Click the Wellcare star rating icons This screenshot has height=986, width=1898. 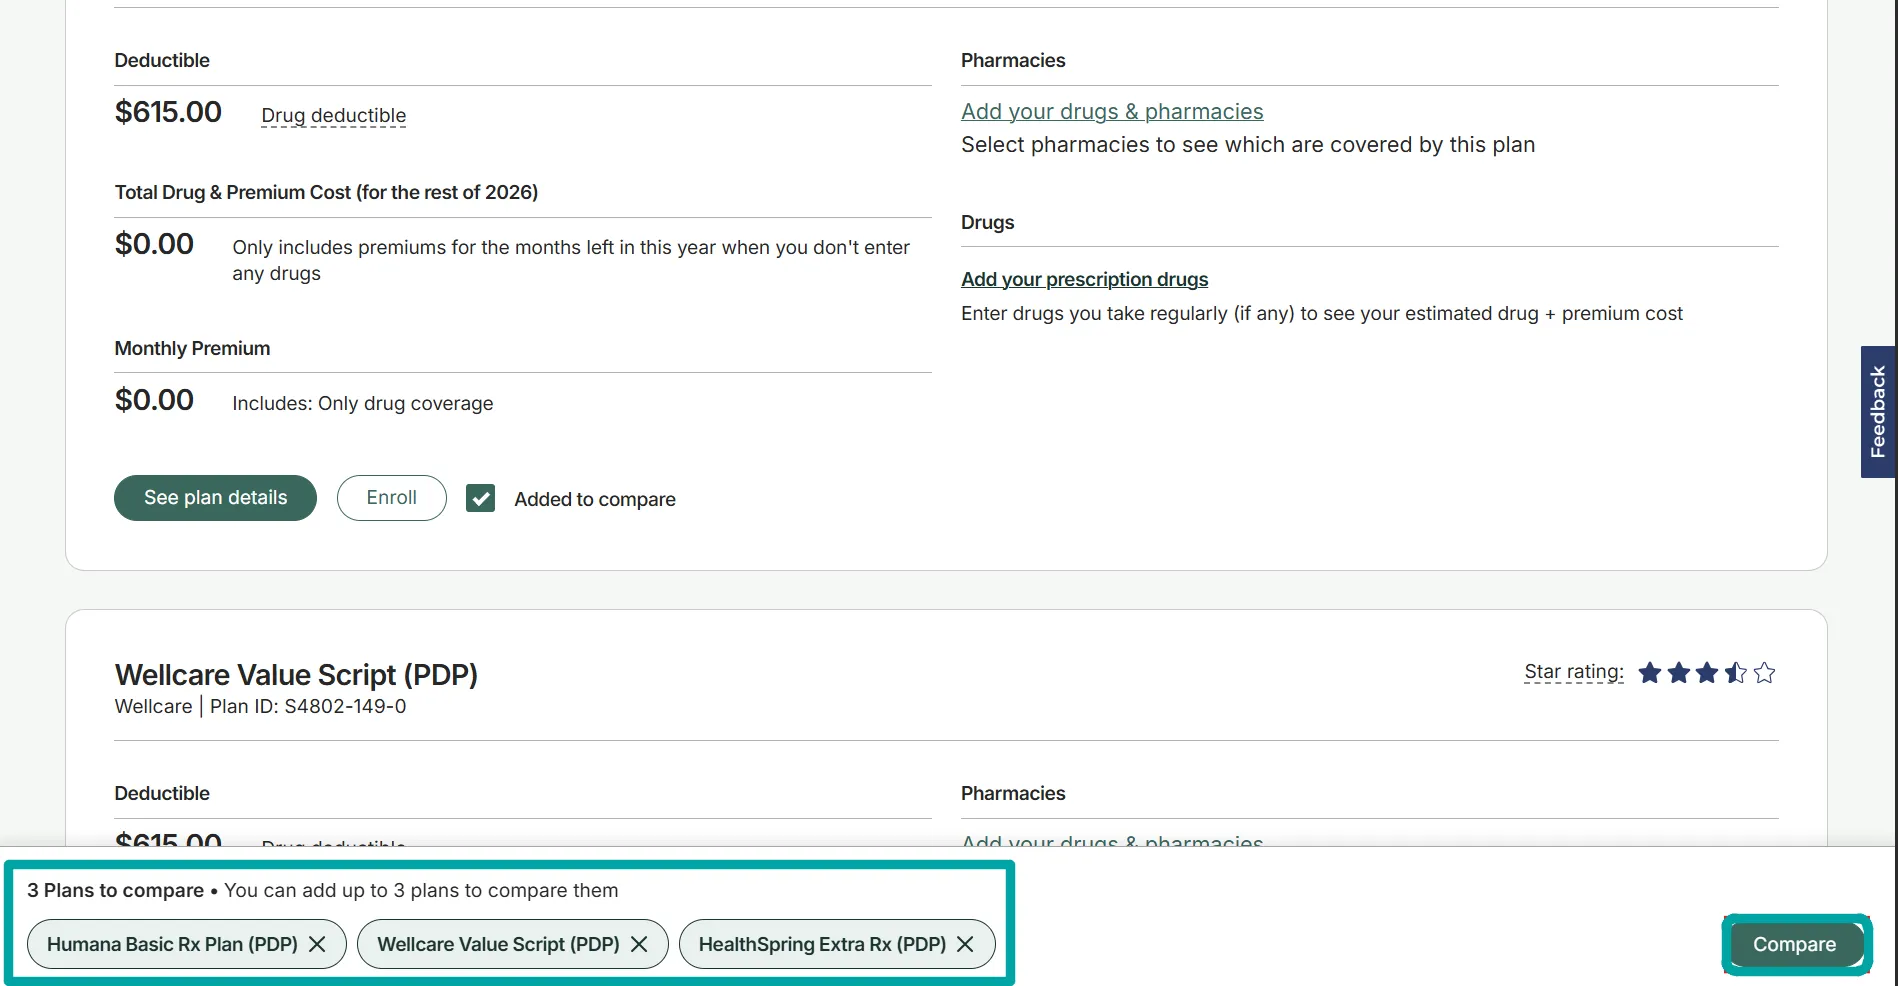coord(1706,673)
